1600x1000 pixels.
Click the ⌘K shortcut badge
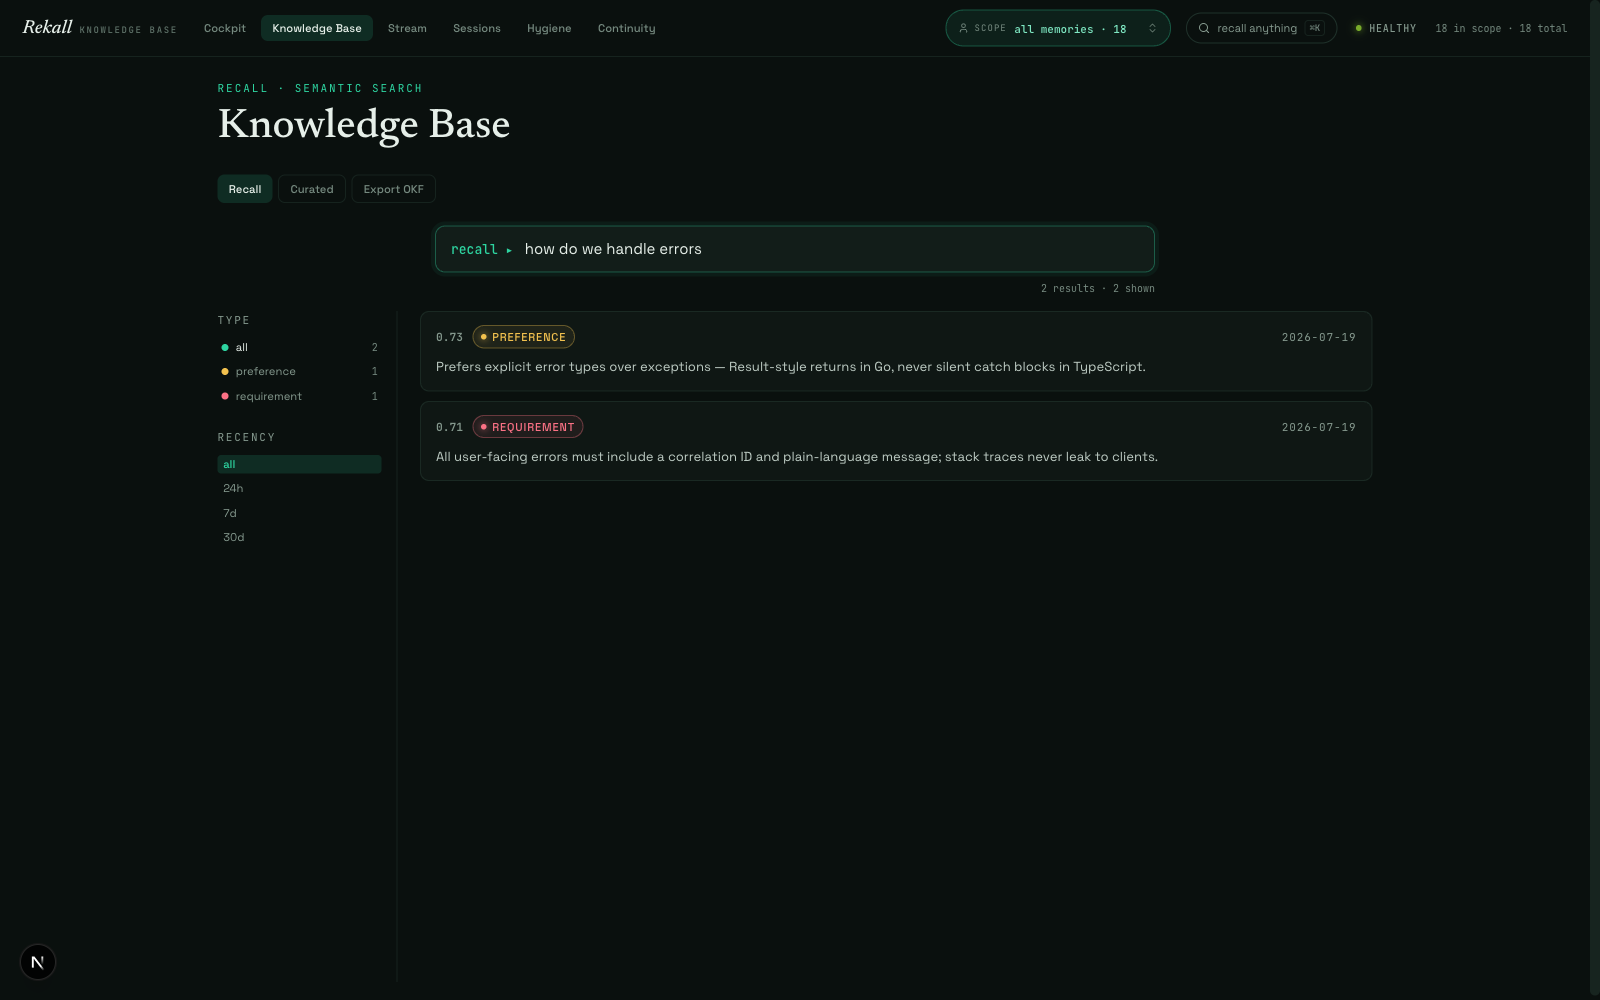tap(1314, 28)
